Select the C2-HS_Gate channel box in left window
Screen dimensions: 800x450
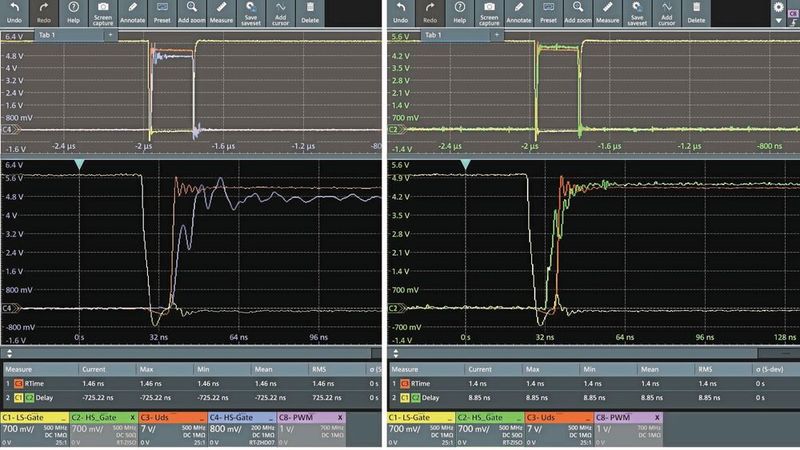pos(104,428)
